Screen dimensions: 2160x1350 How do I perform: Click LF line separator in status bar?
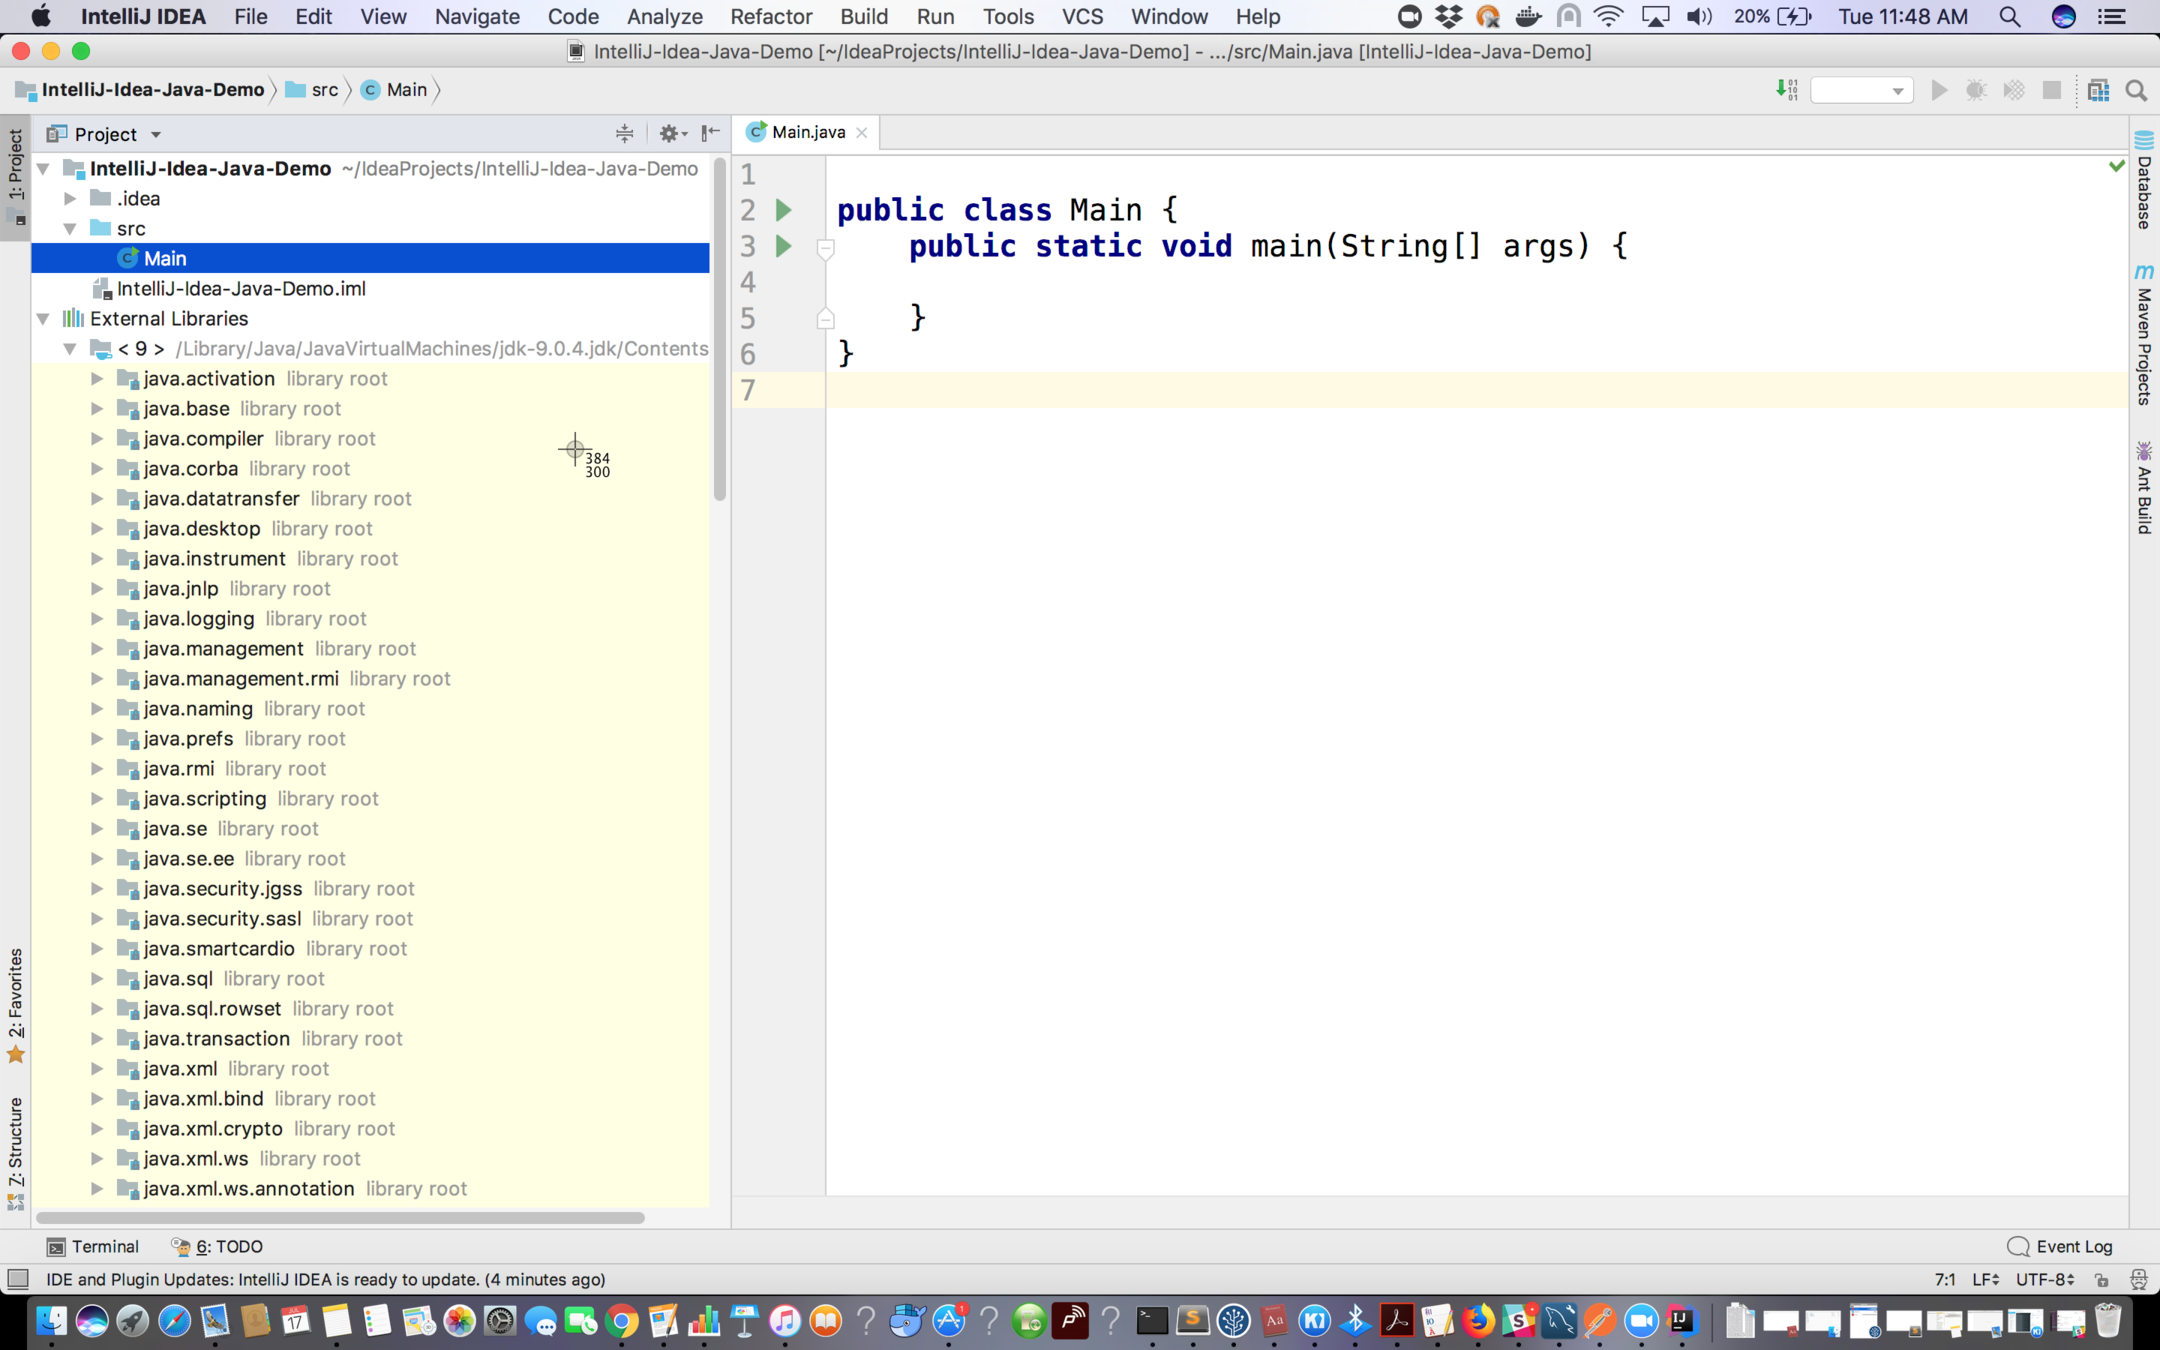tap(1985, 1279)
